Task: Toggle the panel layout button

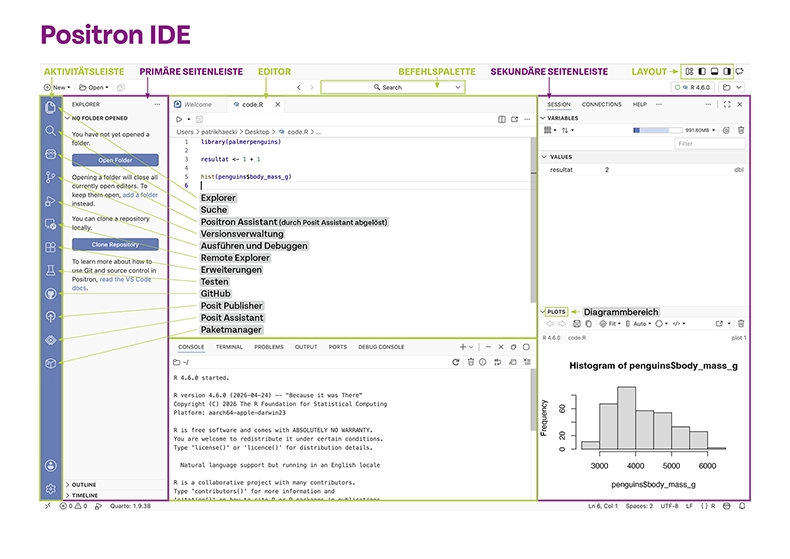Action: (714, 72)
